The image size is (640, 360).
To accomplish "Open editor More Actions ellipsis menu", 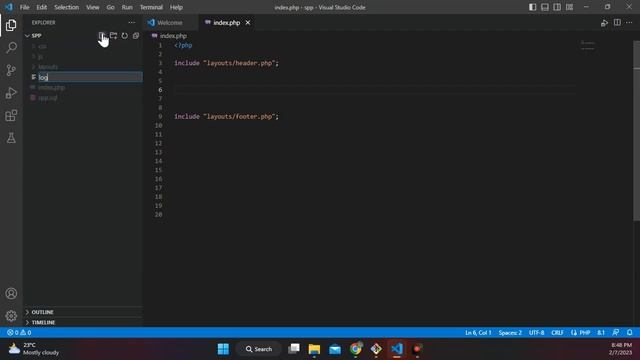I will point(629,23).
